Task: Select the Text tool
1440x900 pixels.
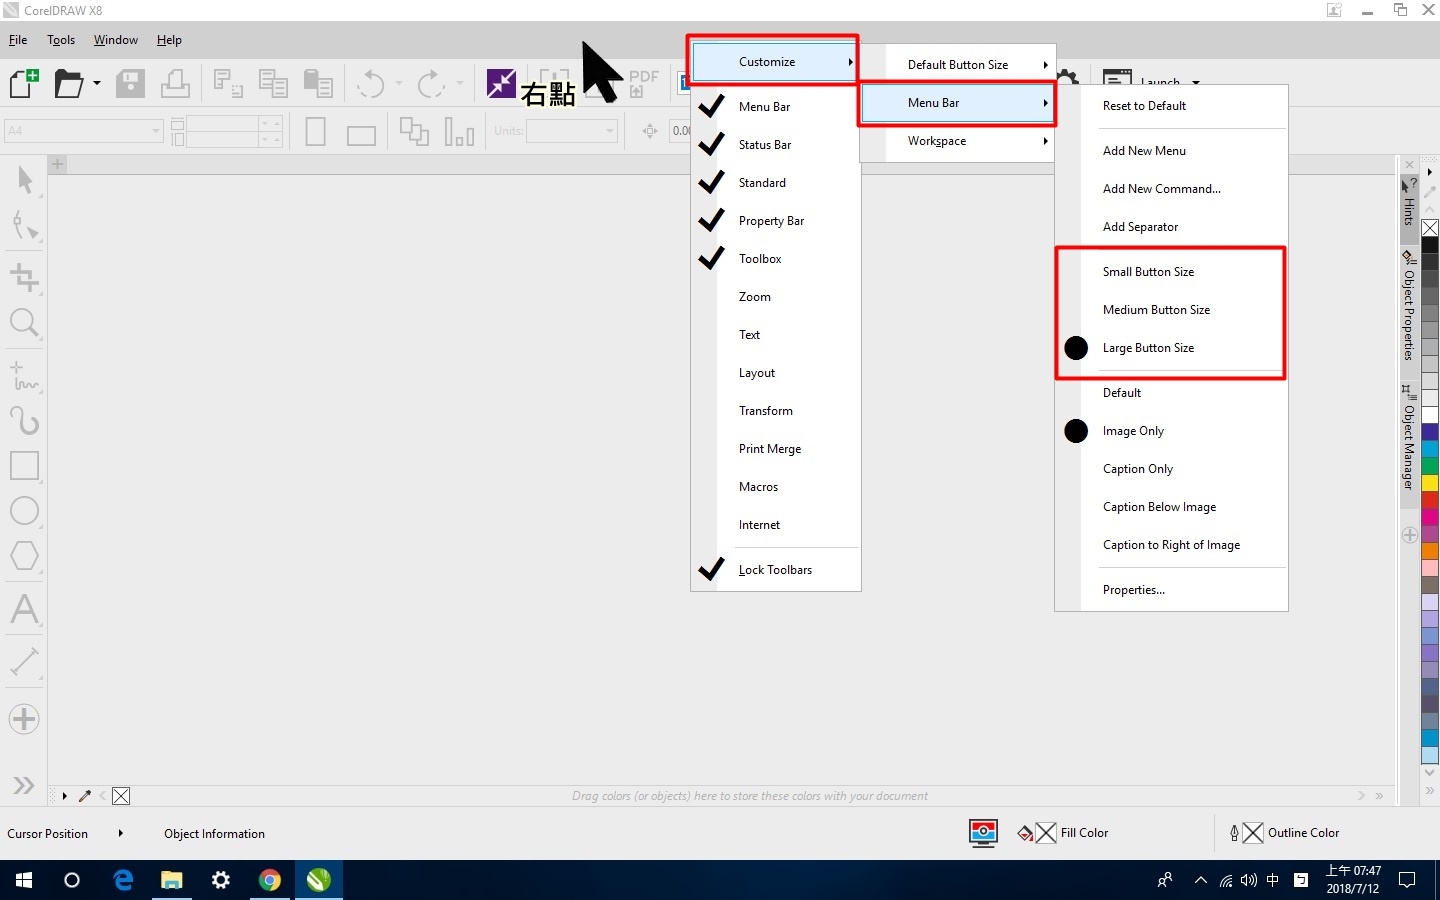Action: 24,609
